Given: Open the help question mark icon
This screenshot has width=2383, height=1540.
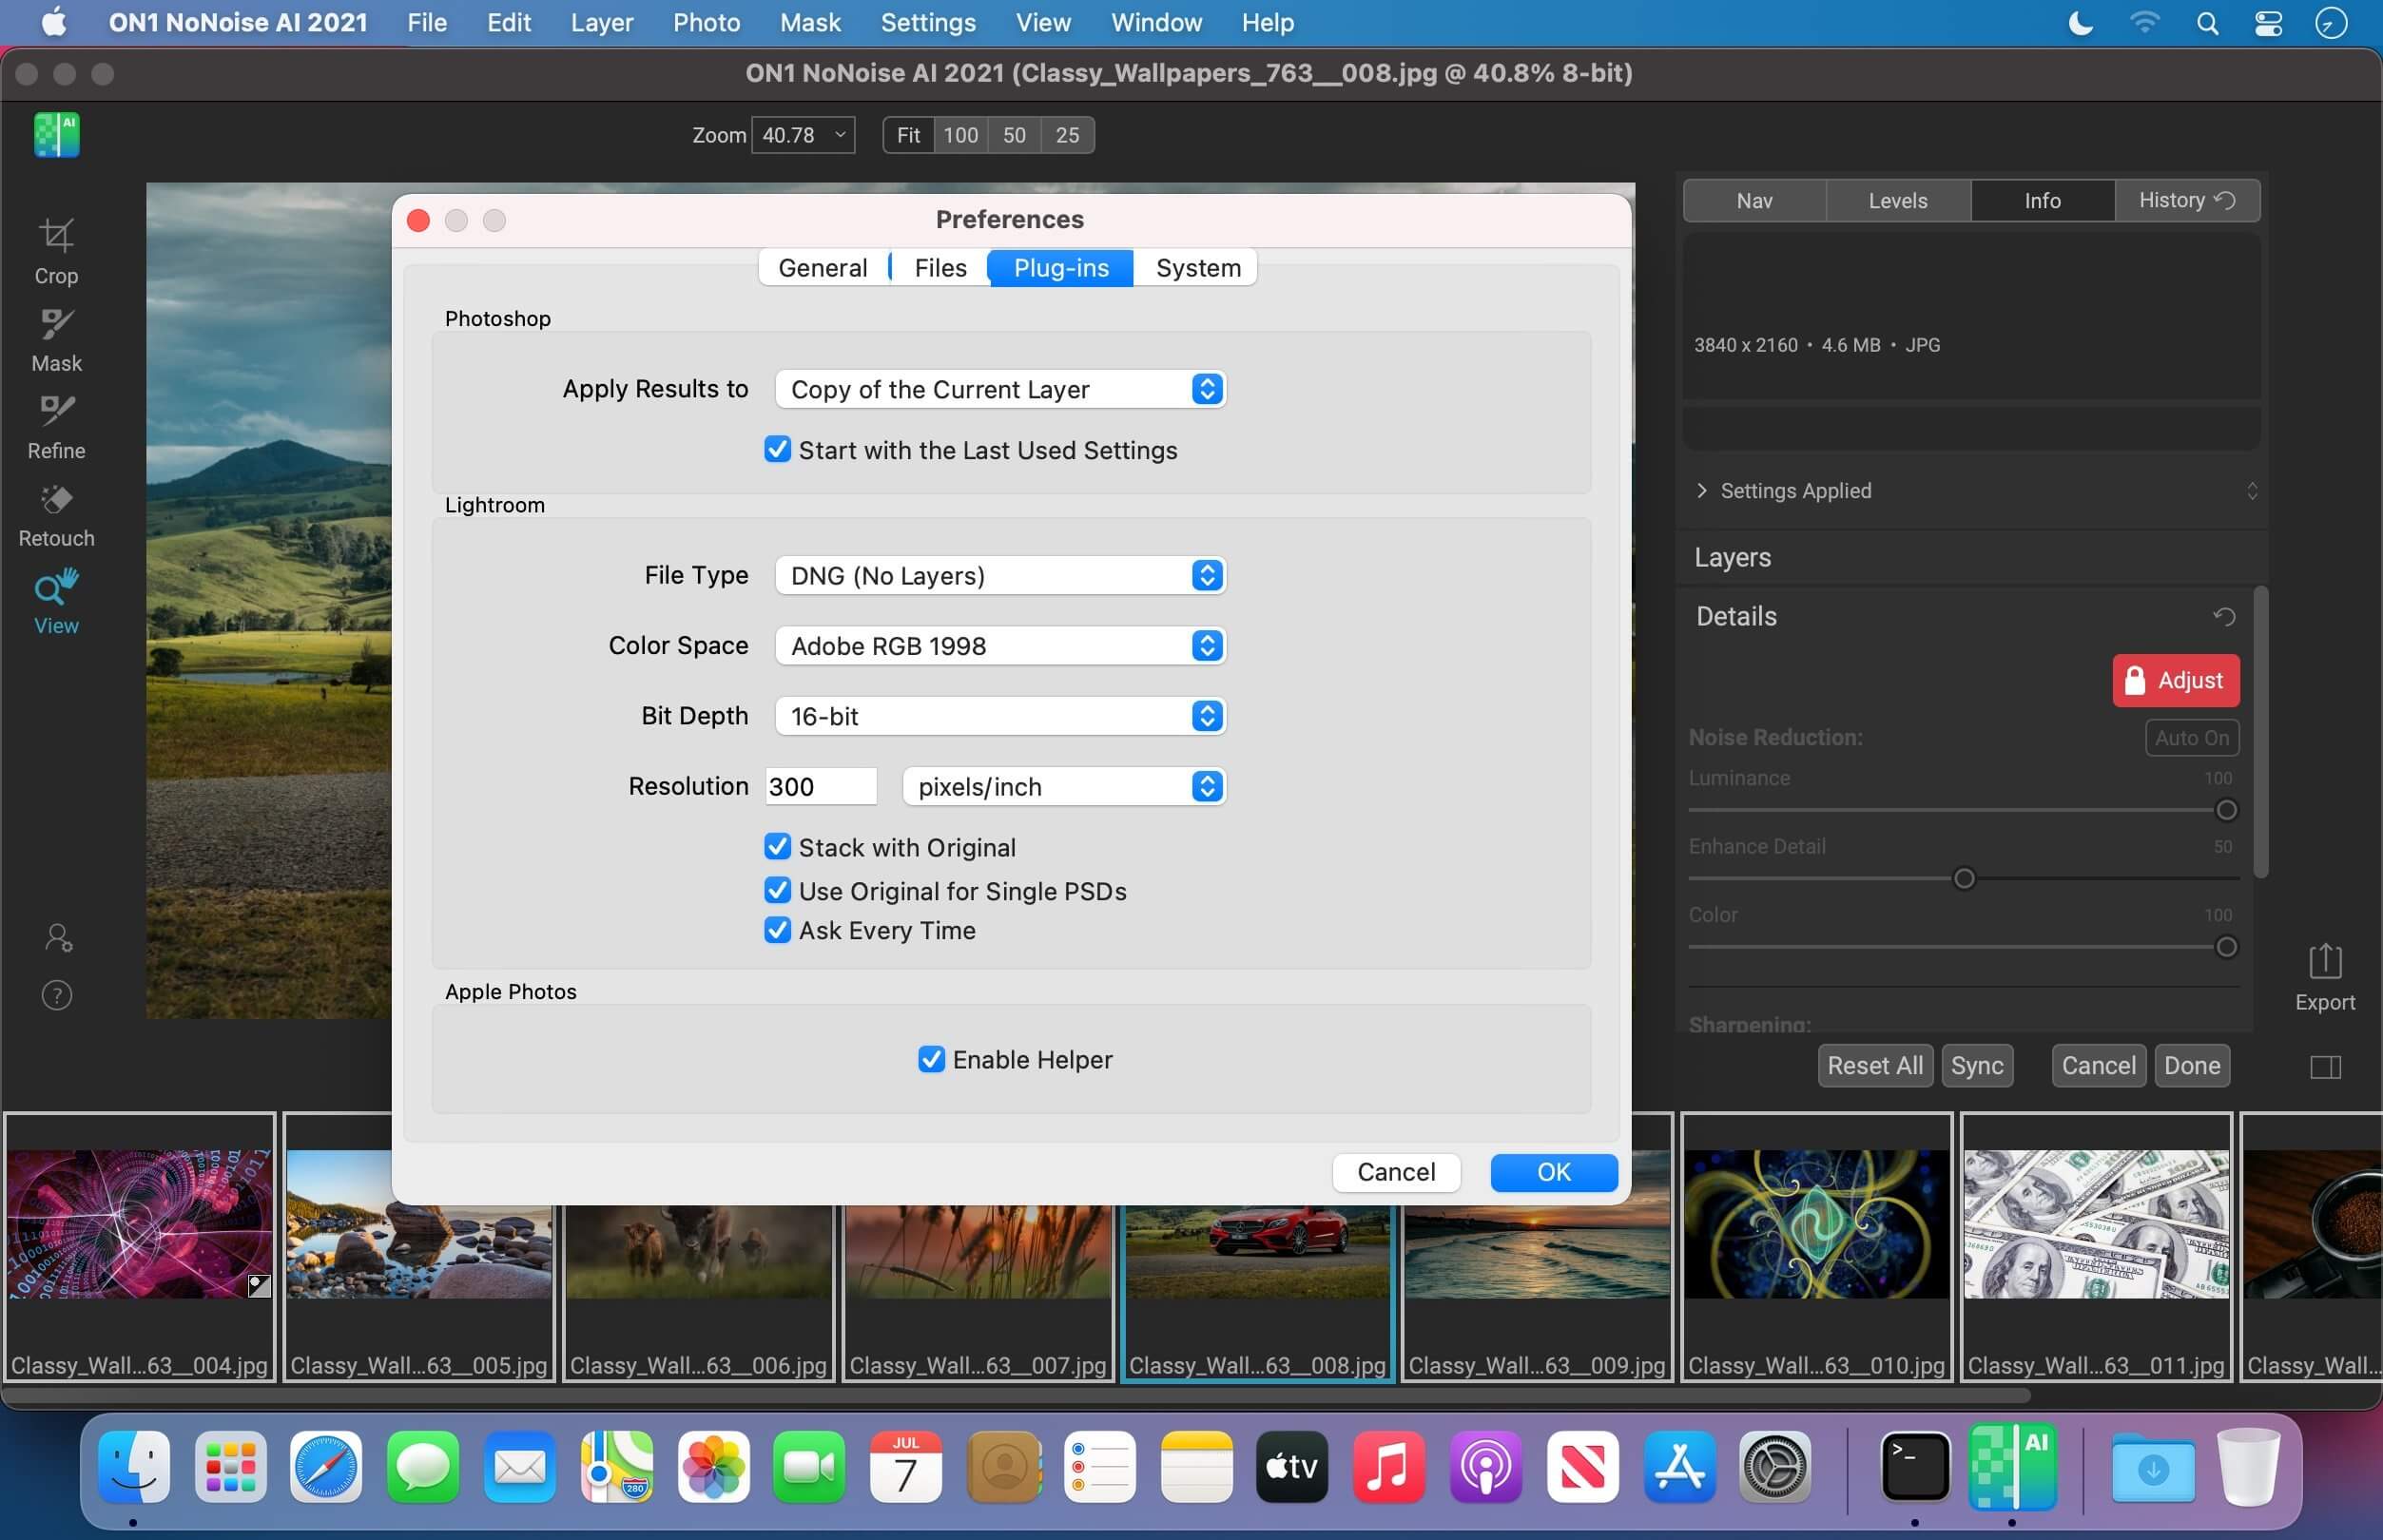Looking at the screenshot, I should [x=57, y=995].
